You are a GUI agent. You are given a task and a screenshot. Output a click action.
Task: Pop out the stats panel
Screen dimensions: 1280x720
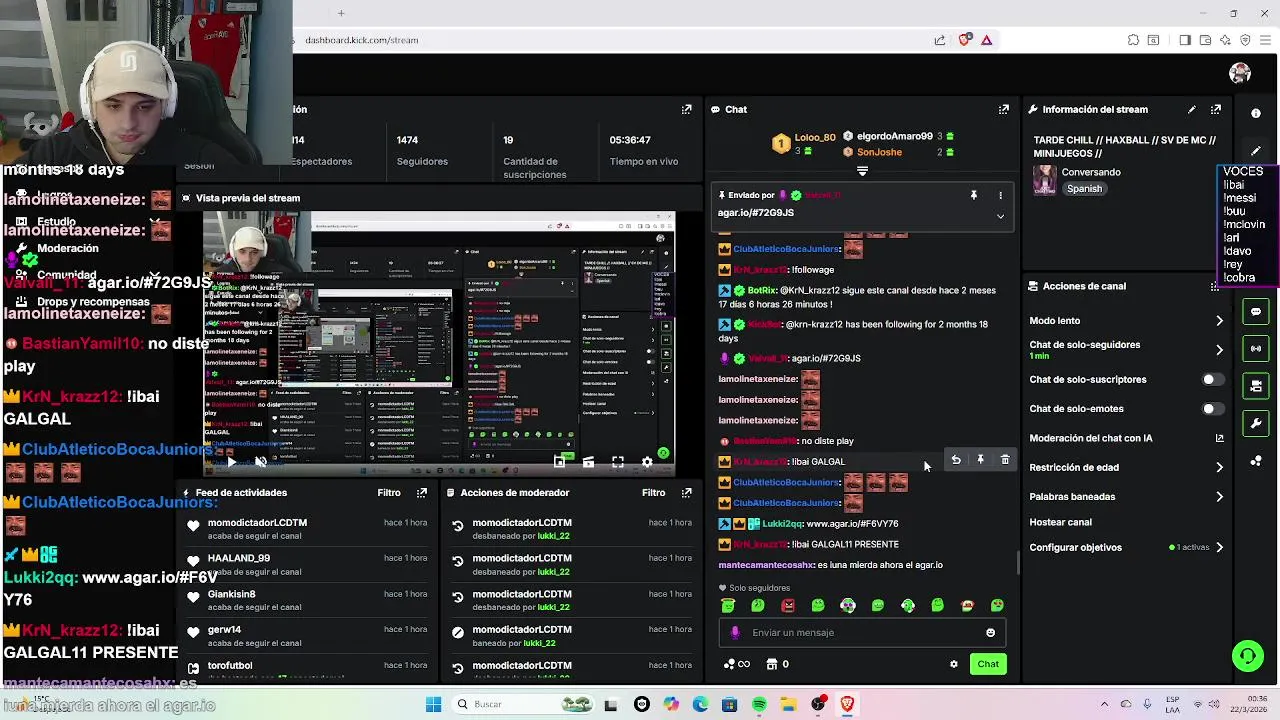(686, 109)
